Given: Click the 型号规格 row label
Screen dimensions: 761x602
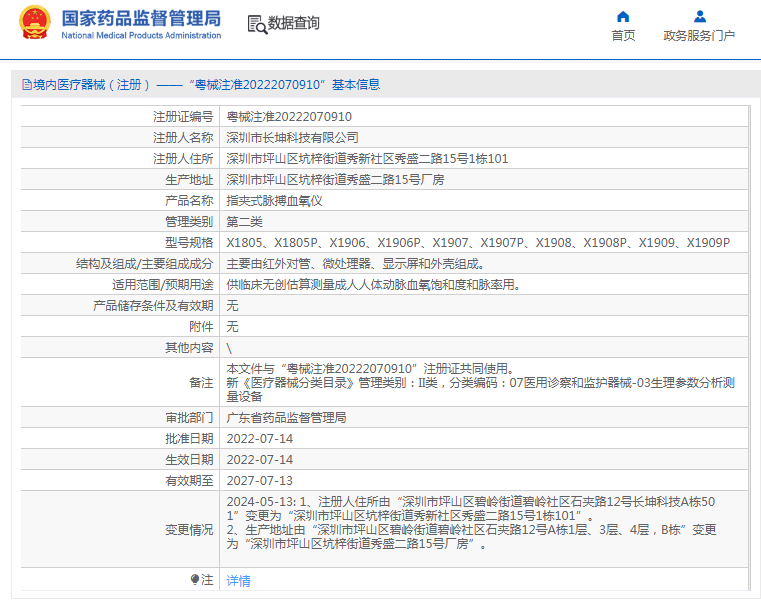Looking at the screenshot, I should click(x=189, y=243).
